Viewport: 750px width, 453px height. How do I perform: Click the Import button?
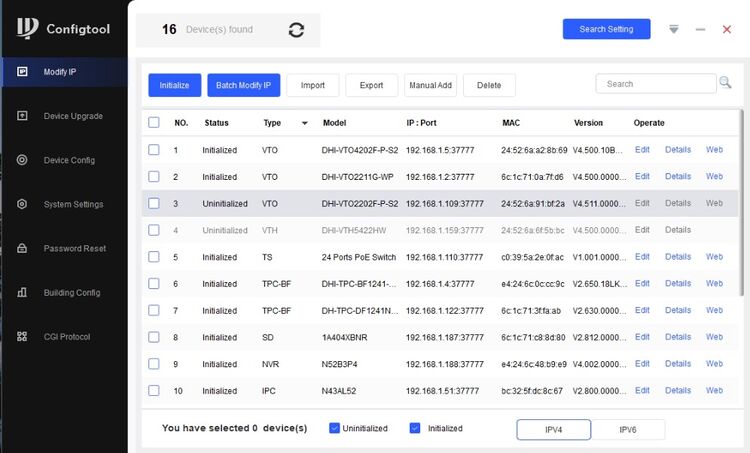(x=313, y=85)
